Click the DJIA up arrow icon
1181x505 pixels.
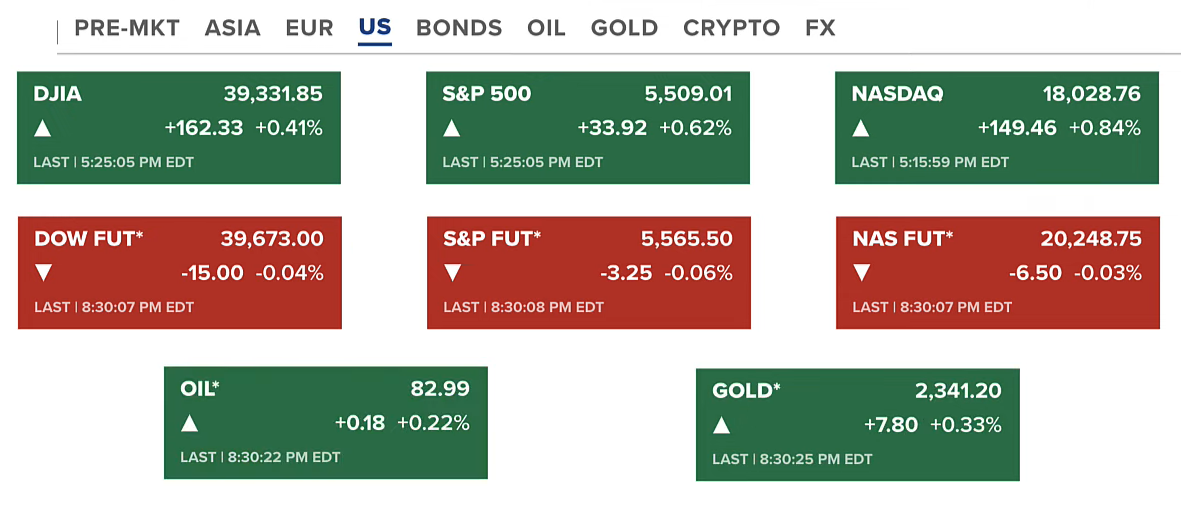(43, 128)
